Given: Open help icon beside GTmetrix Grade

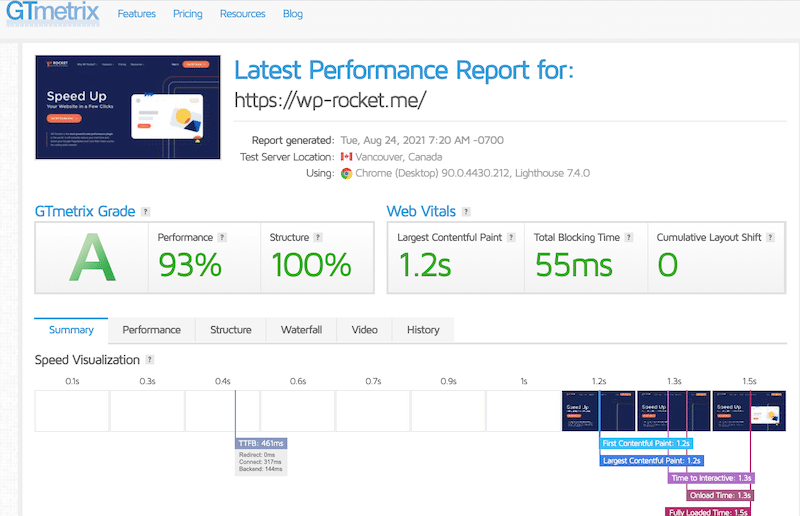Looking at the screenshot, I should 146,211.
